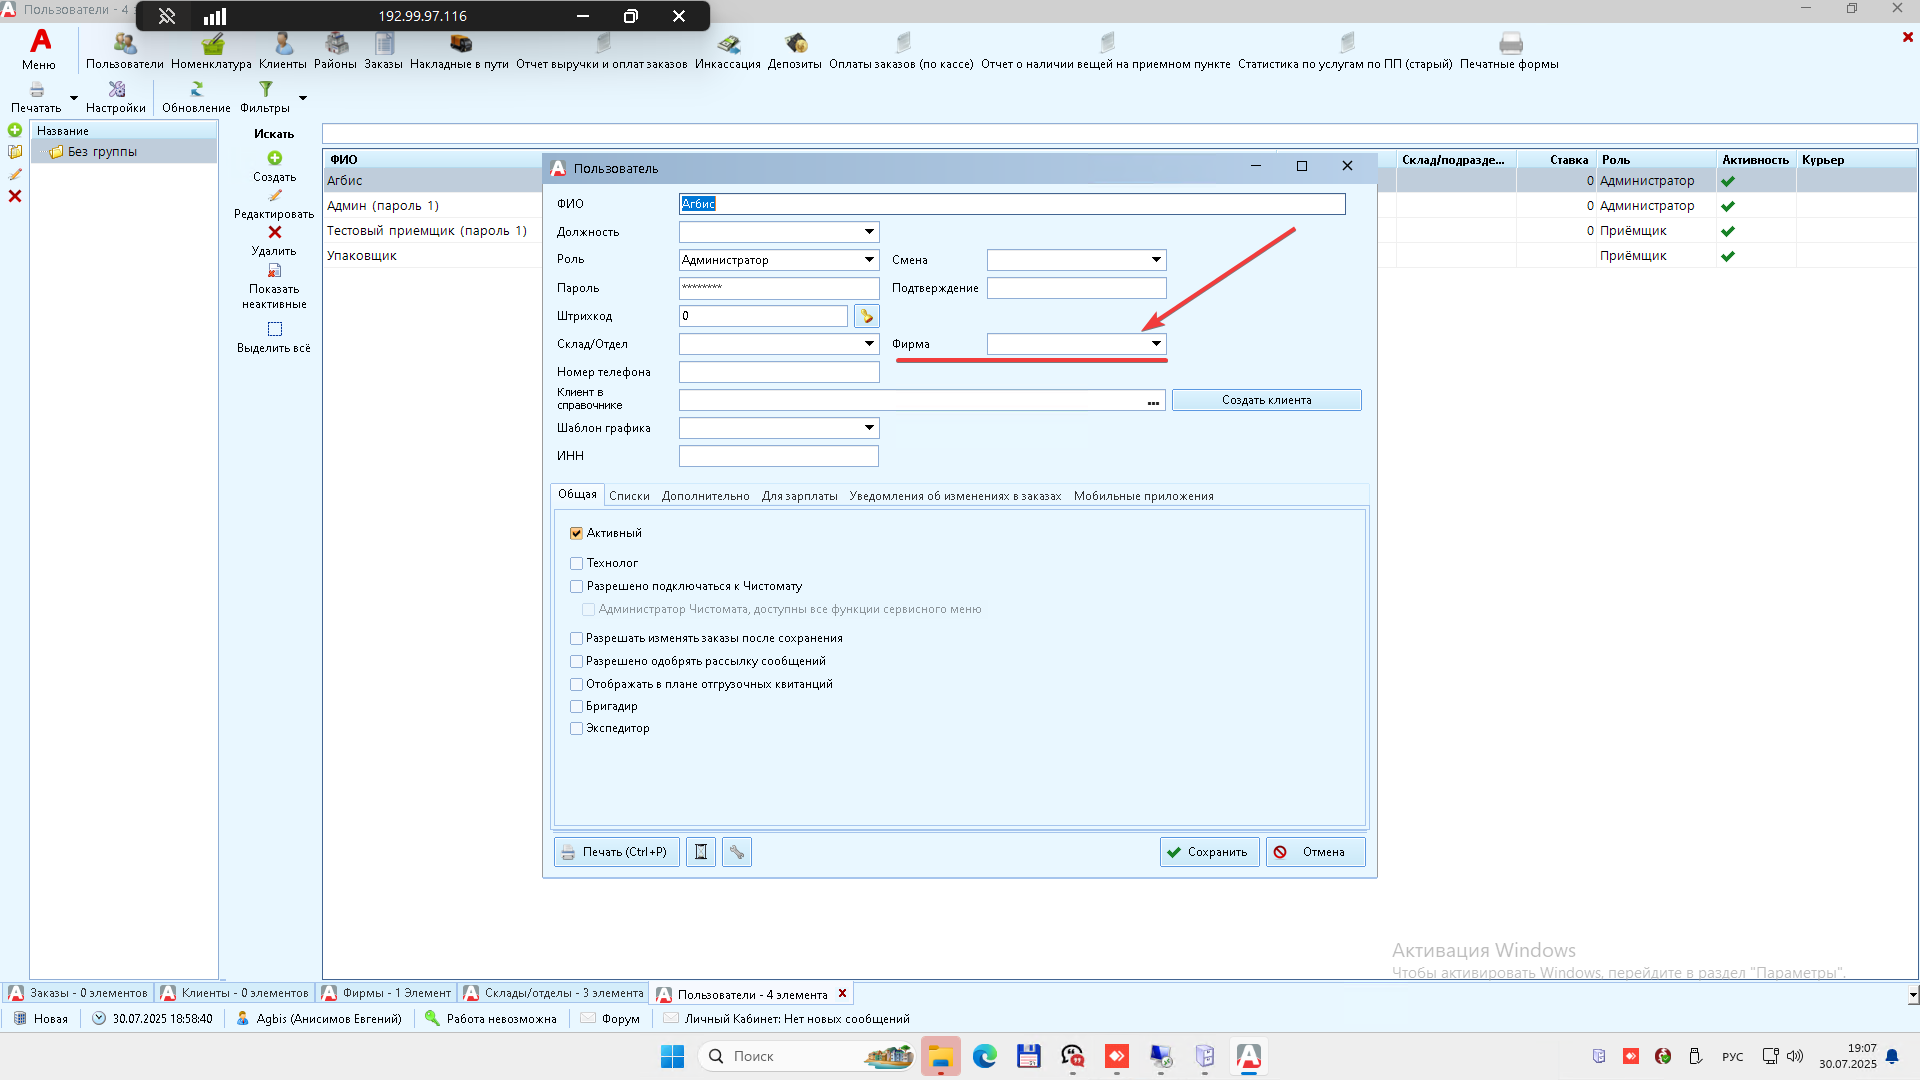Switch to the Списки tab
The width and height of the screenshot is (1920, 1080).
click(629, 496)
